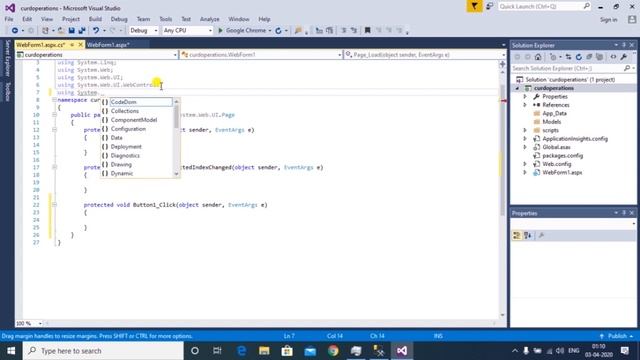Click the Sign in link
The image size is (640, 360).
(609, 20)
